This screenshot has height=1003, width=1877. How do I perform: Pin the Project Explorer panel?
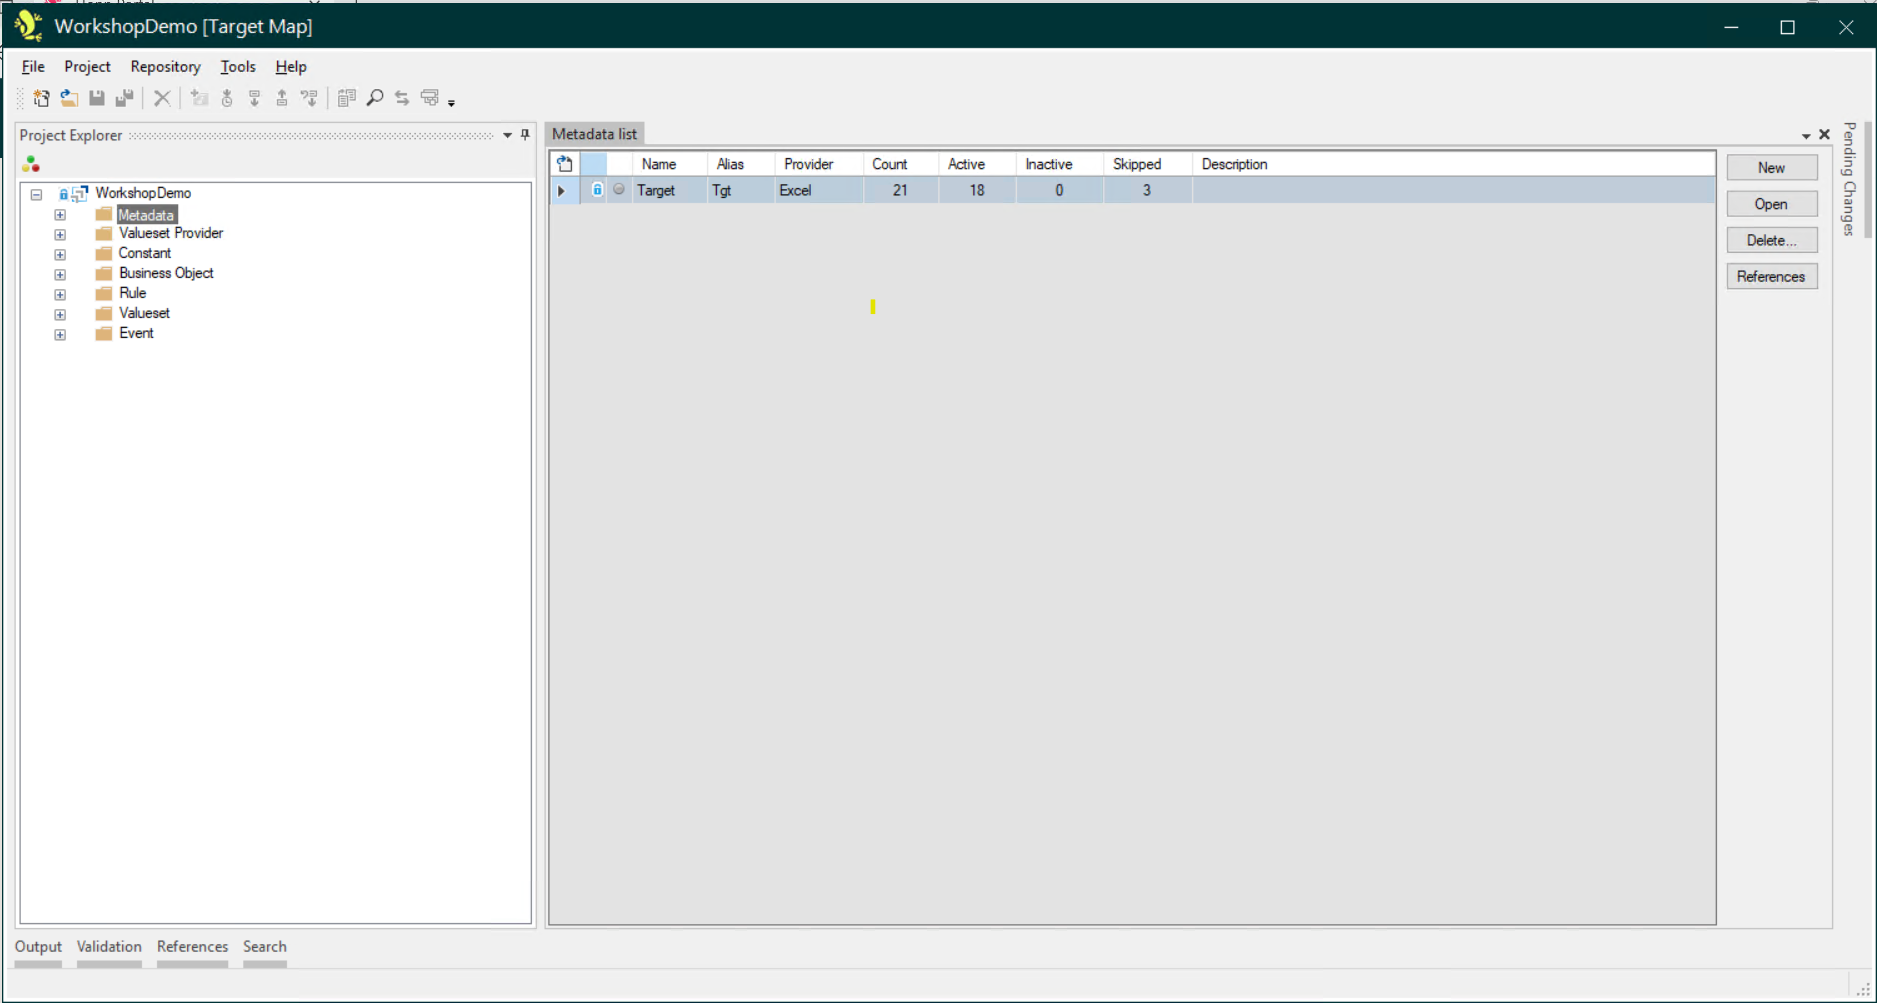click(525, 135)
